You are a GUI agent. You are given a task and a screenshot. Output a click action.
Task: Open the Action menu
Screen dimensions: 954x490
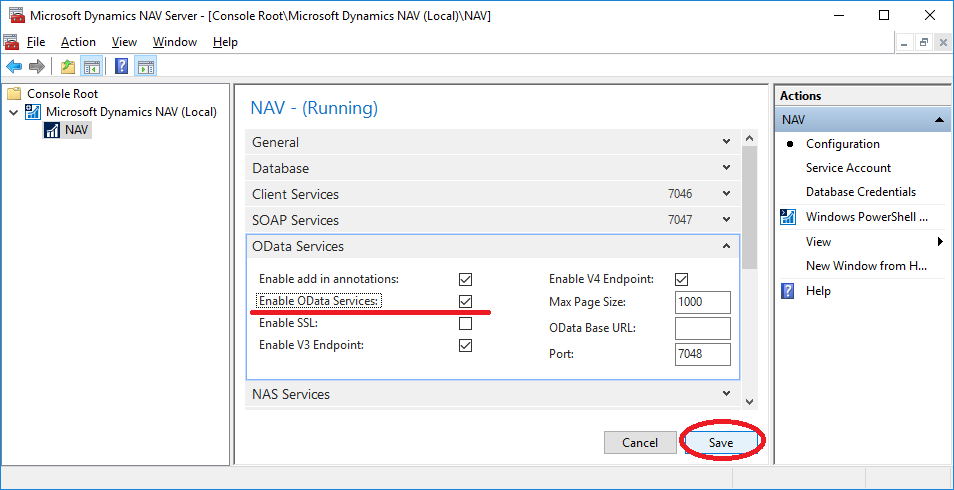(78, 42)
